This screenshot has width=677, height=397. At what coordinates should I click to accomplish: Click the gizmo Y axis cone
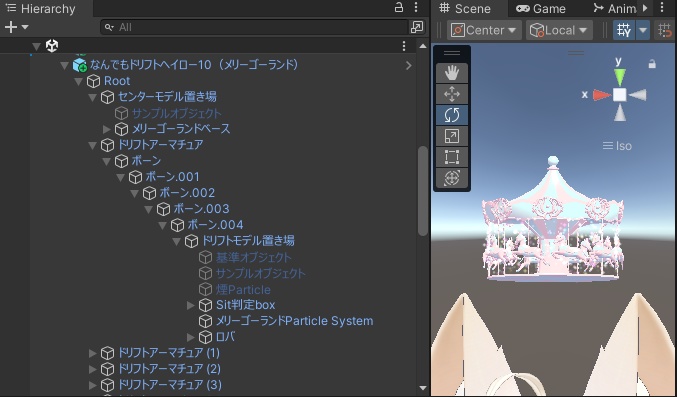pyautogui.click(x=620, y=77)
